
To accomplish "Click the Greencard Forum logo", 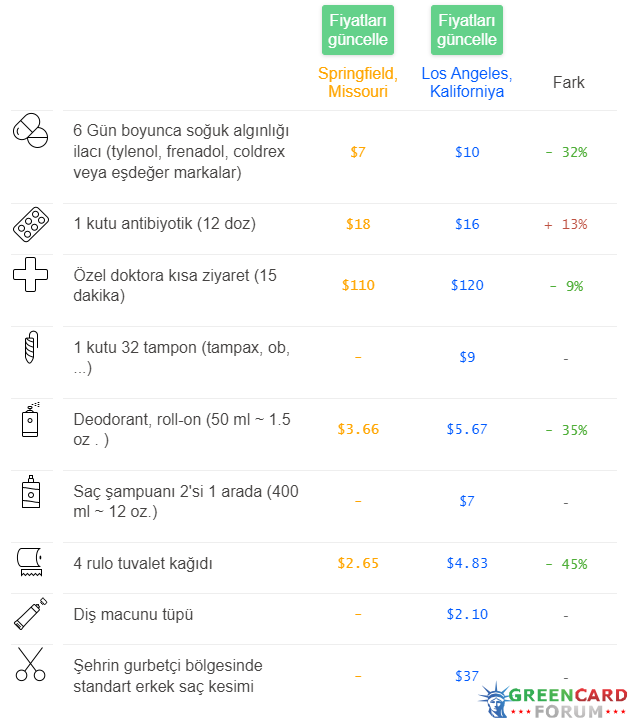I will coord(553,700).
